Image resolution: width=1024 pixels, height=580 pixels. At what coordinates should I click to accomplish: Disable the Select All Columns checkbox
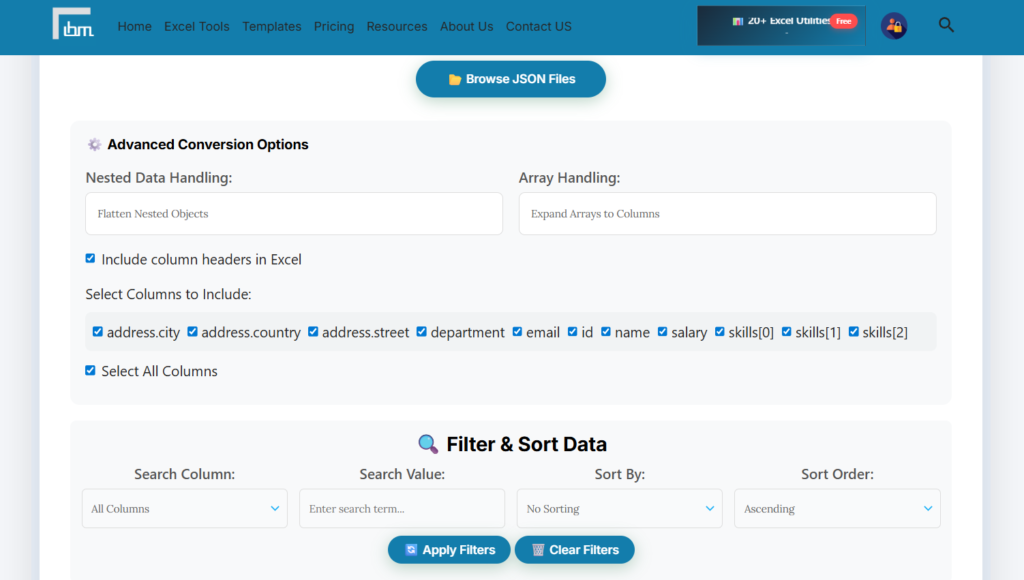point(90,370)
